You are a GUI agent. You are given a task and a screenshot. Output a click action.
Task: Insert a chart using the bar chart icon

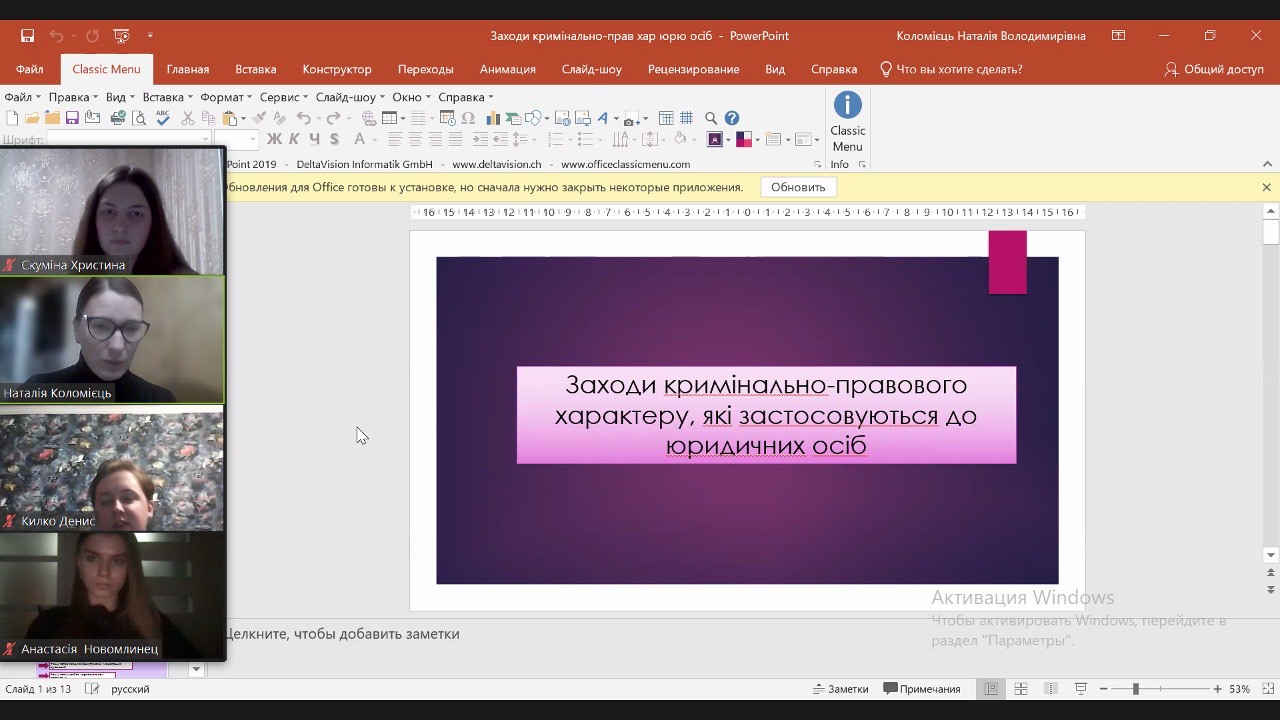(x=493, y=118)
